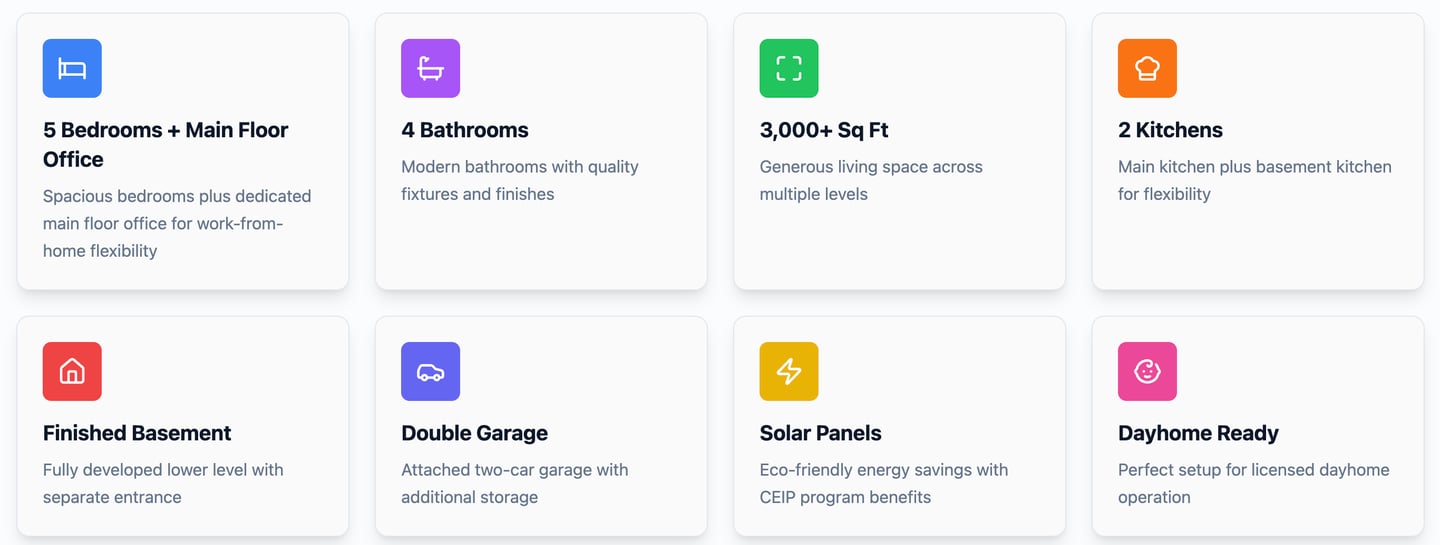1440x545 pixels.
Task: Click the "Modern bathrooms with quality fixtures" description
Action: 519,180
